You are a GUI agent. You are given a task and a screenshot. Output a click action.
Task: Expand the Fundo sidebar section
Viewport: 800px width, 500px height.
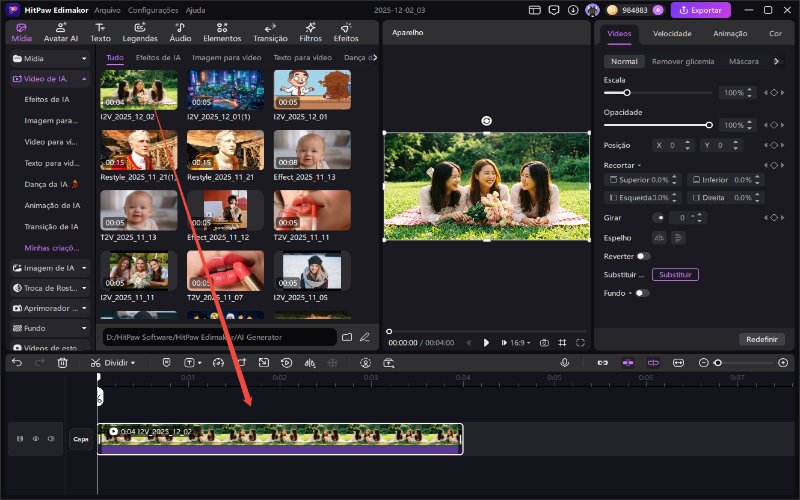tap(84, 328)
